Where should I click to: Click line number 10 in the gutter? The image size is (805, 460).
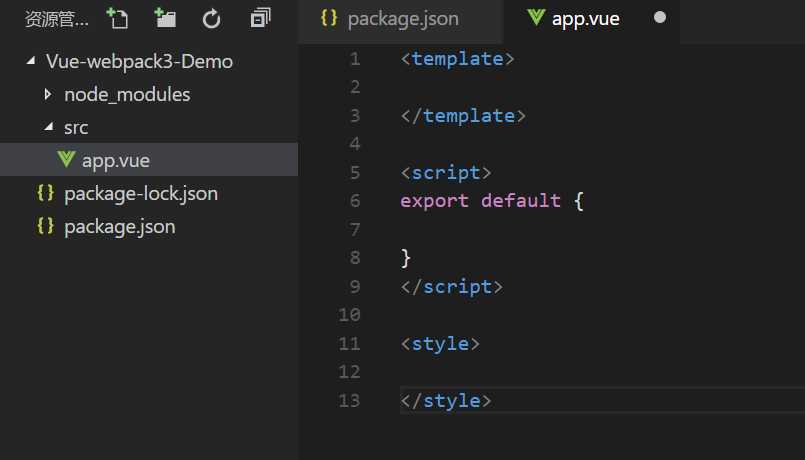[x=349, y=315]
